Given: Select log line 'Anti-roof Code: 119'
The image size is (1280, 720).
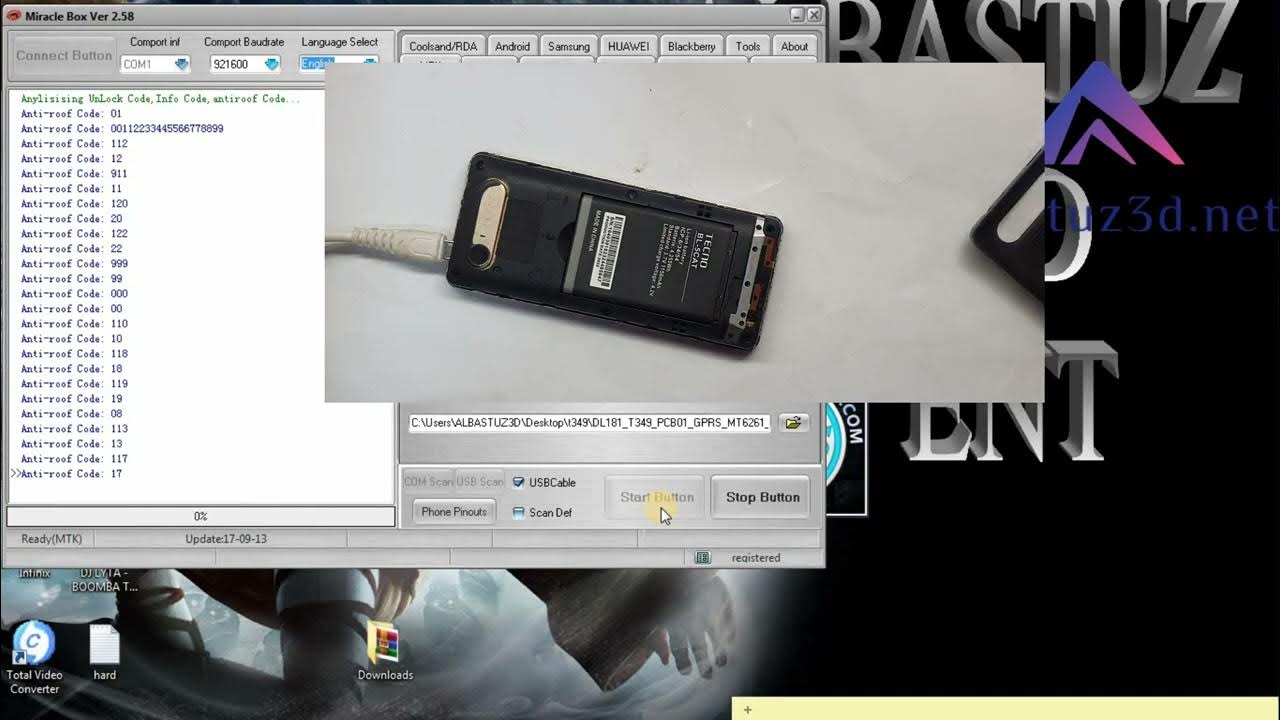Looking at the screenshot, I should click(74, 384).
